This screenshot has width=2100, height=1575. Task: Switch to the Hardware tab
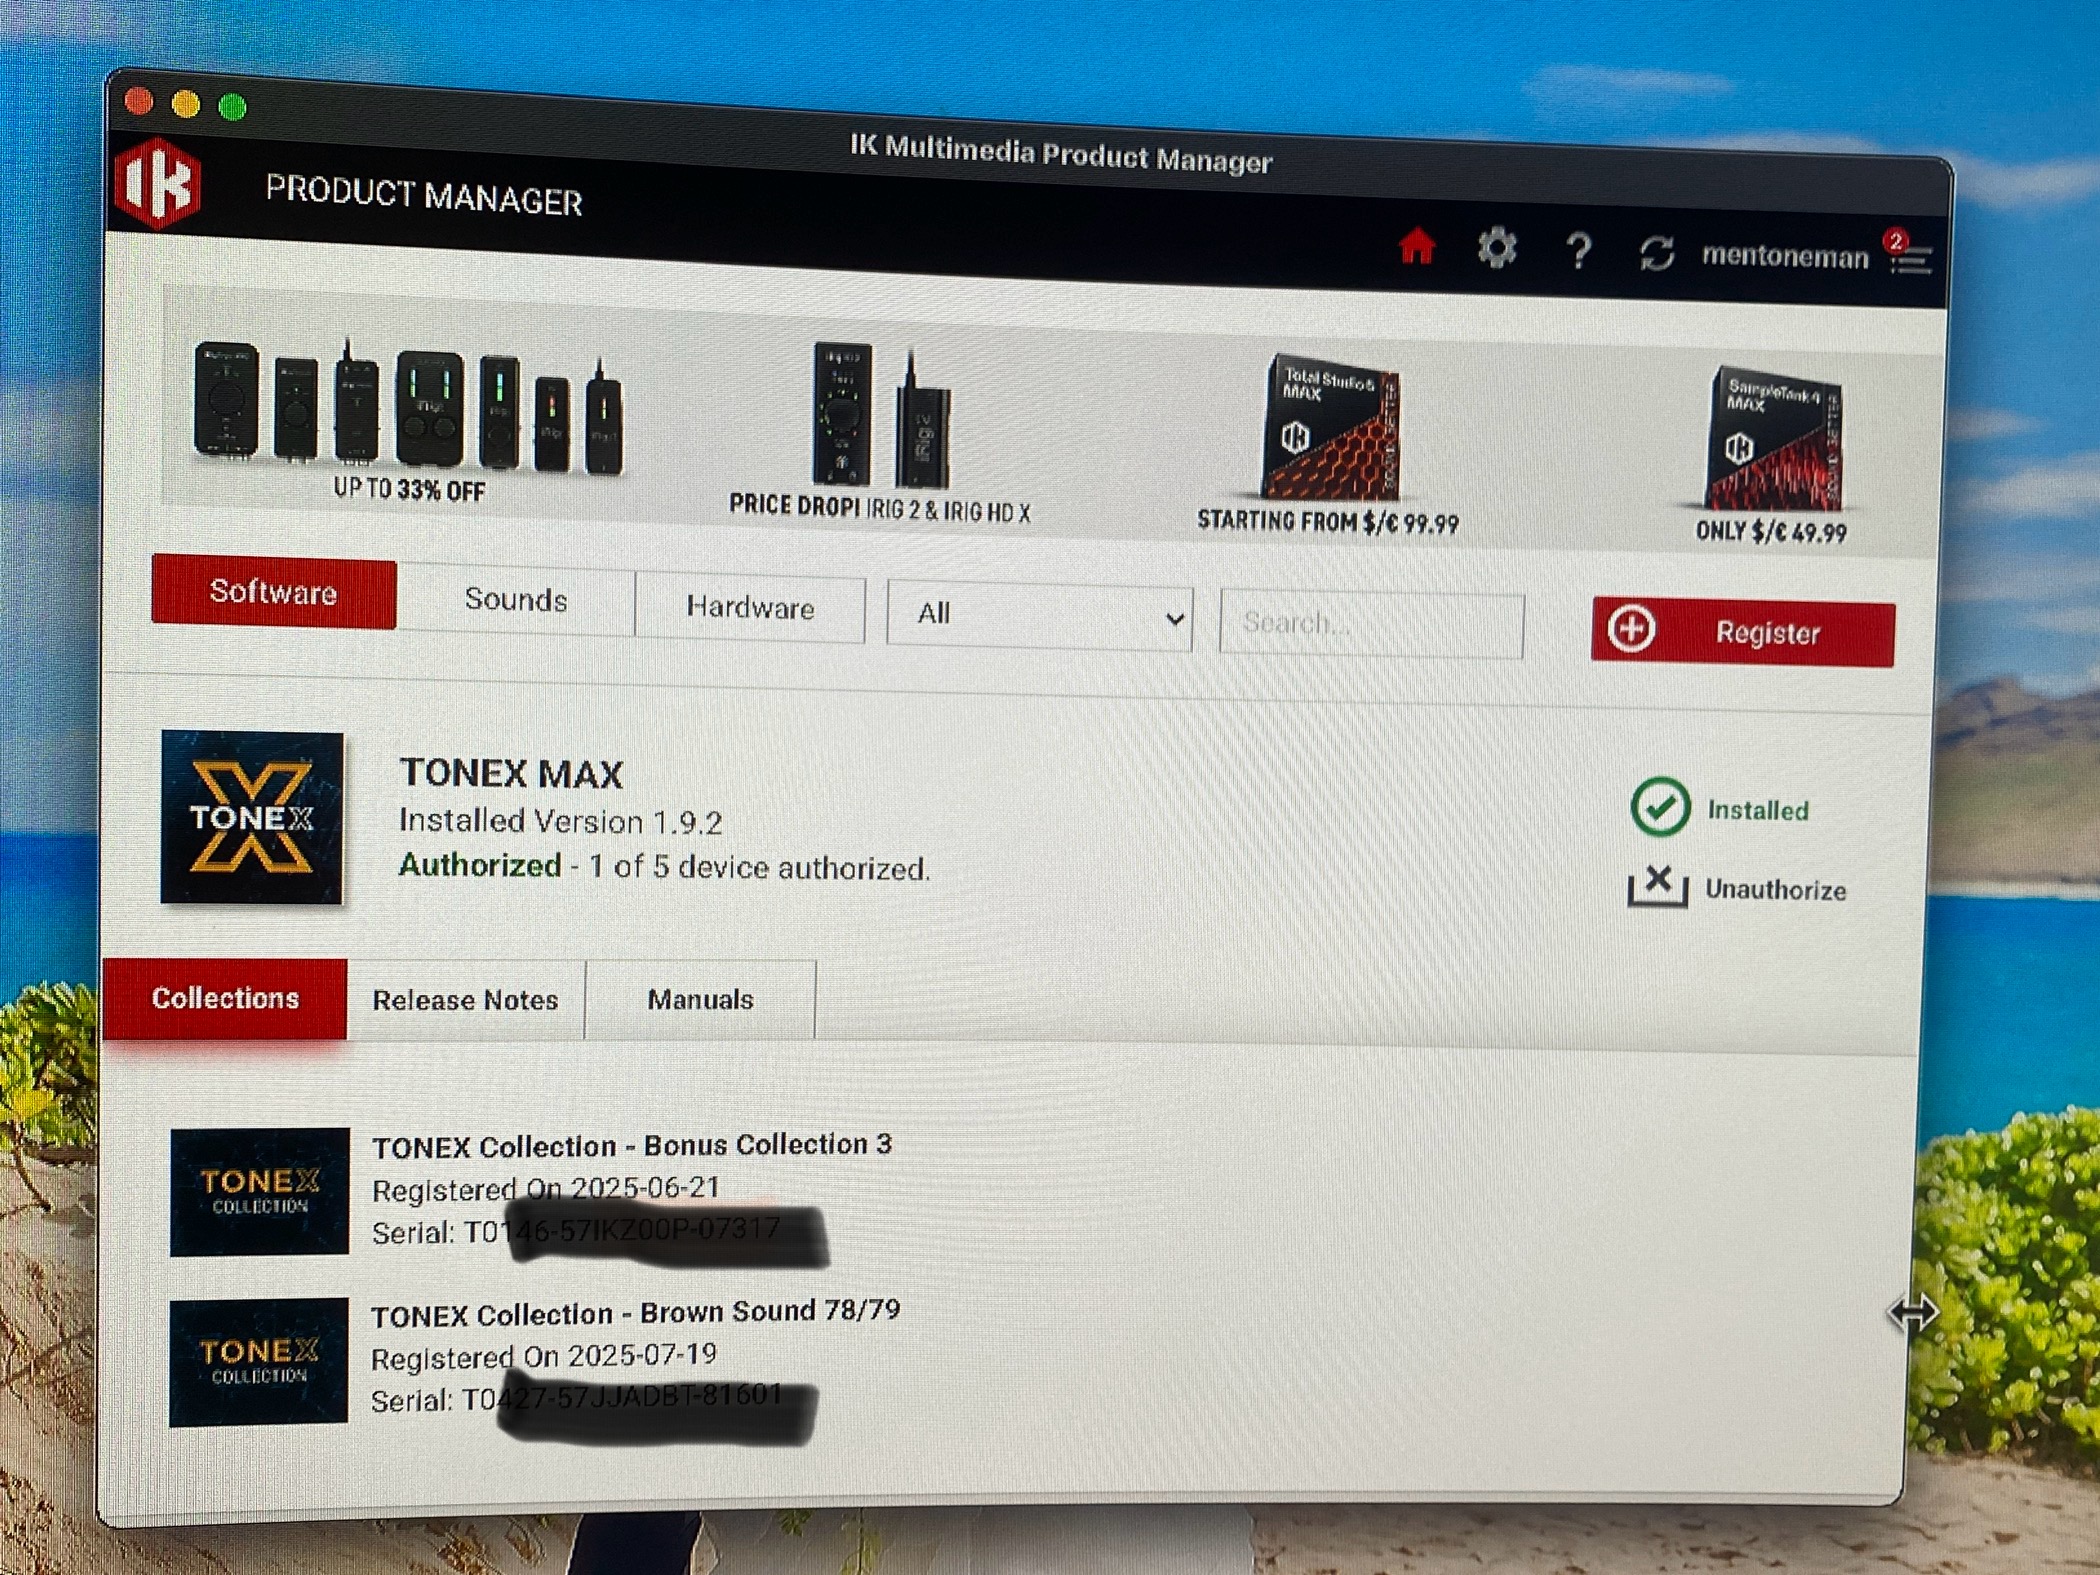(x=750, y=608)
